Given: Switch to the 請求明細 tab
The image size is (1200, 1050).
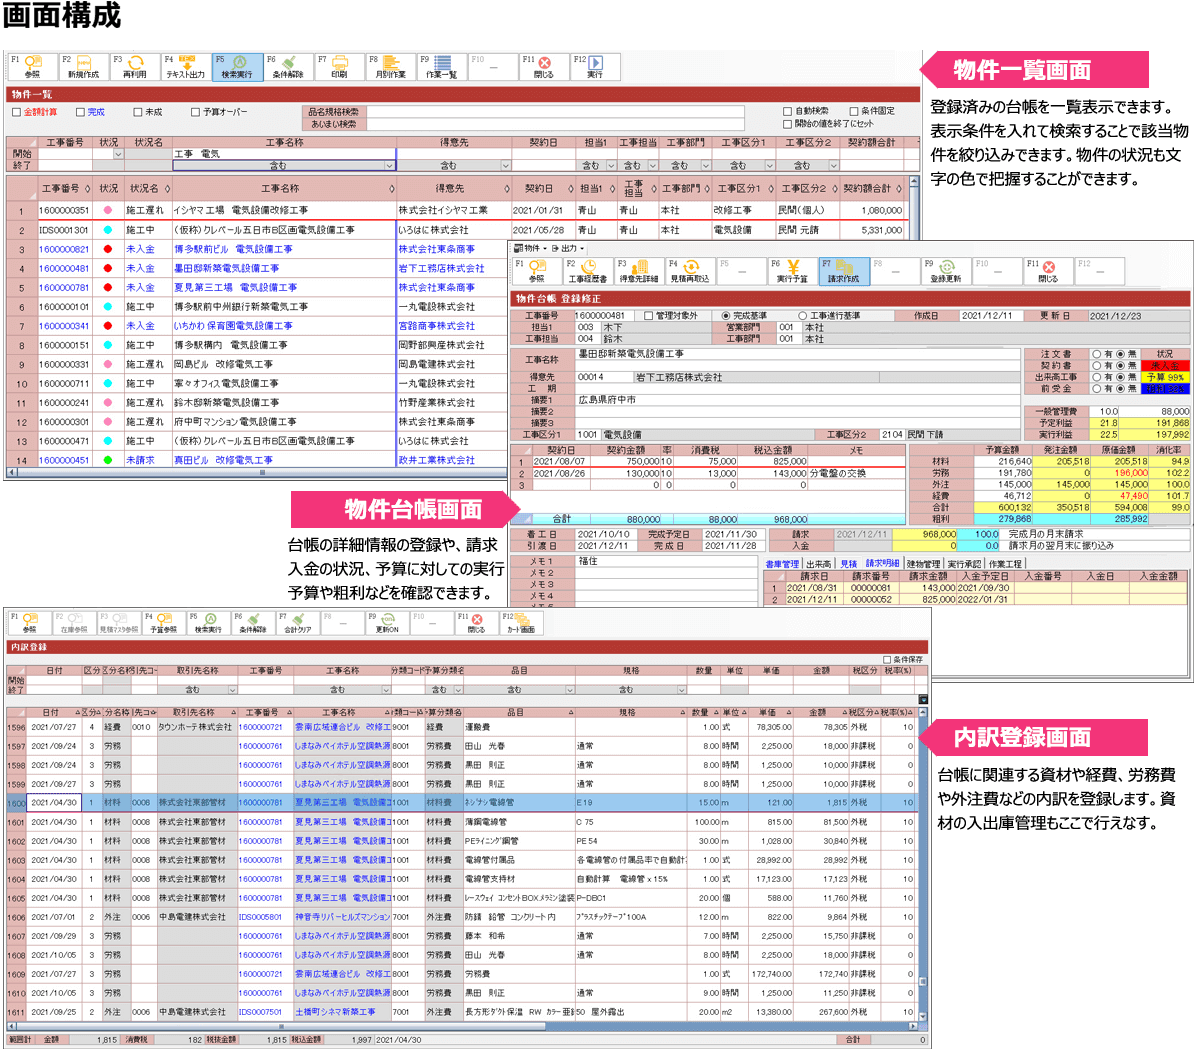Looking at the screenshot, I should pos(882,564).
